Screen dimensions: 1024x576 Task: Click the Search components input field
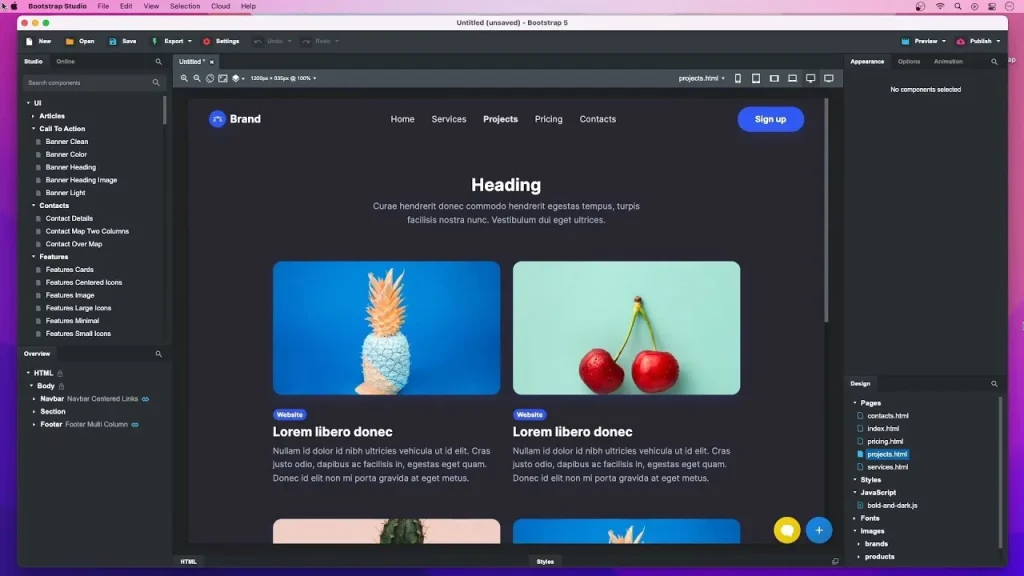(x=92, y=83)
